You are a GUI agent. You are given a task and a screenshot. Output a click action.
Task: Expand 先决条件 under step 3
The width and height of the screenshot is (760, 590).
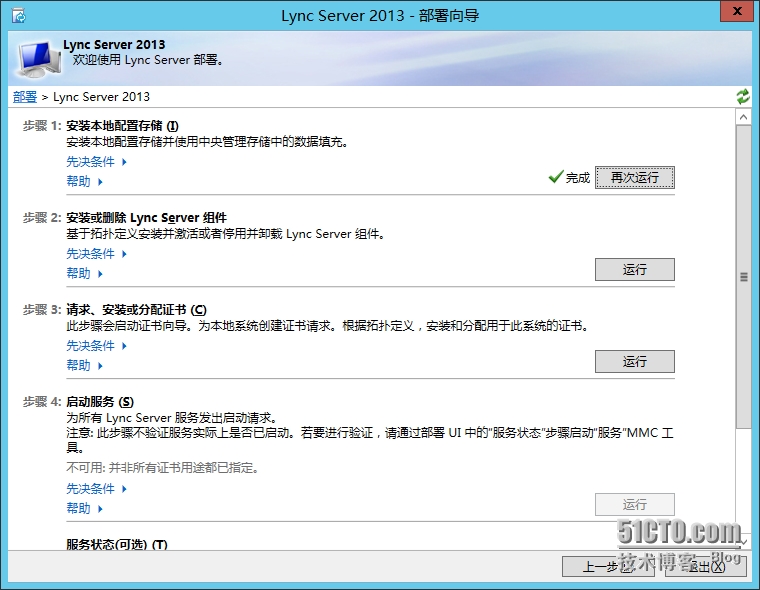click(96, 346)
